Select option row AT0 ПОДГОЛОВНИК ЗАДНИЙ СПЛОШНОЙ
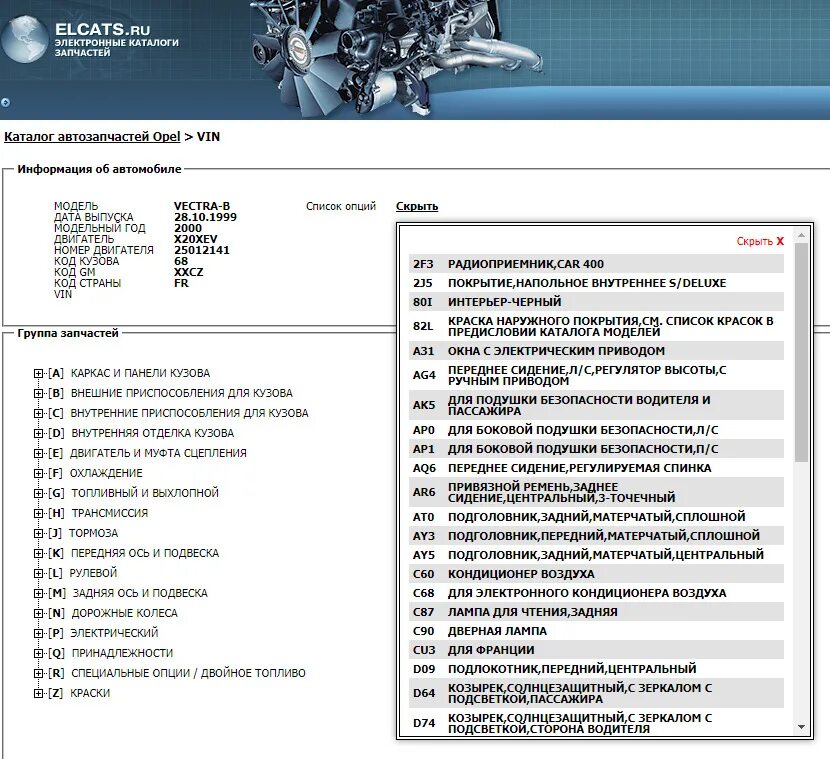Image resolution: width=830 pixels, height=759 pixels. click(597, 517)
